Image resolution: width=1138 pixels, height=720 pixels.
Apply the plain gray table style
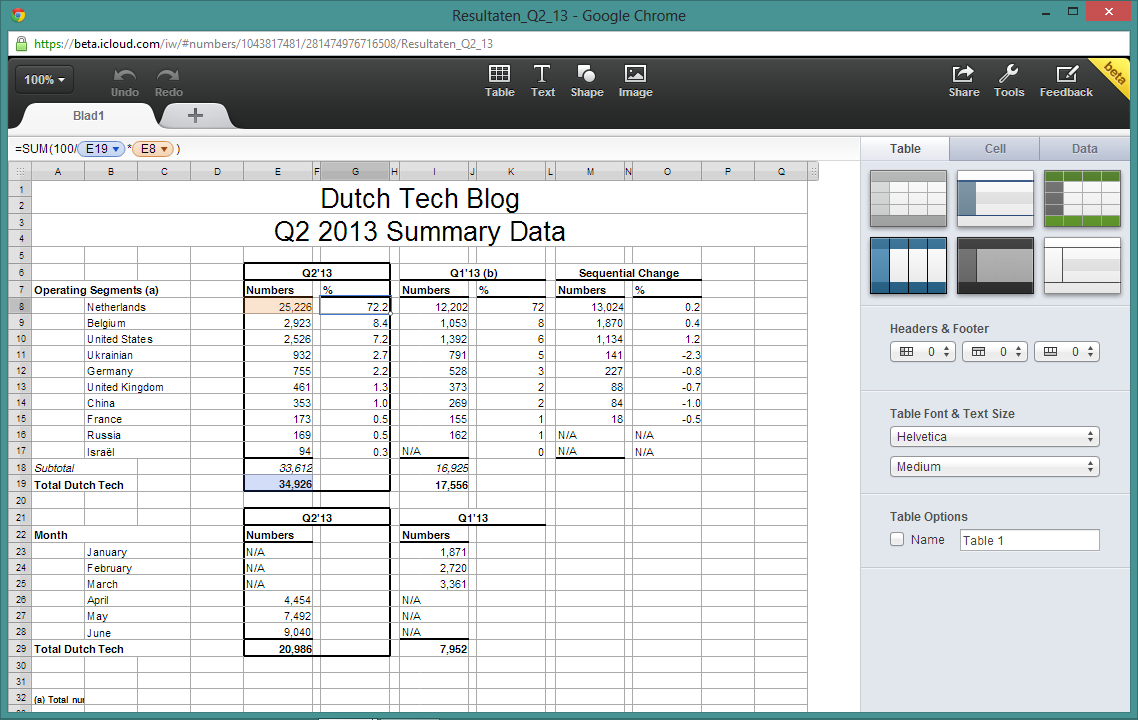click(x=908, y=199)
